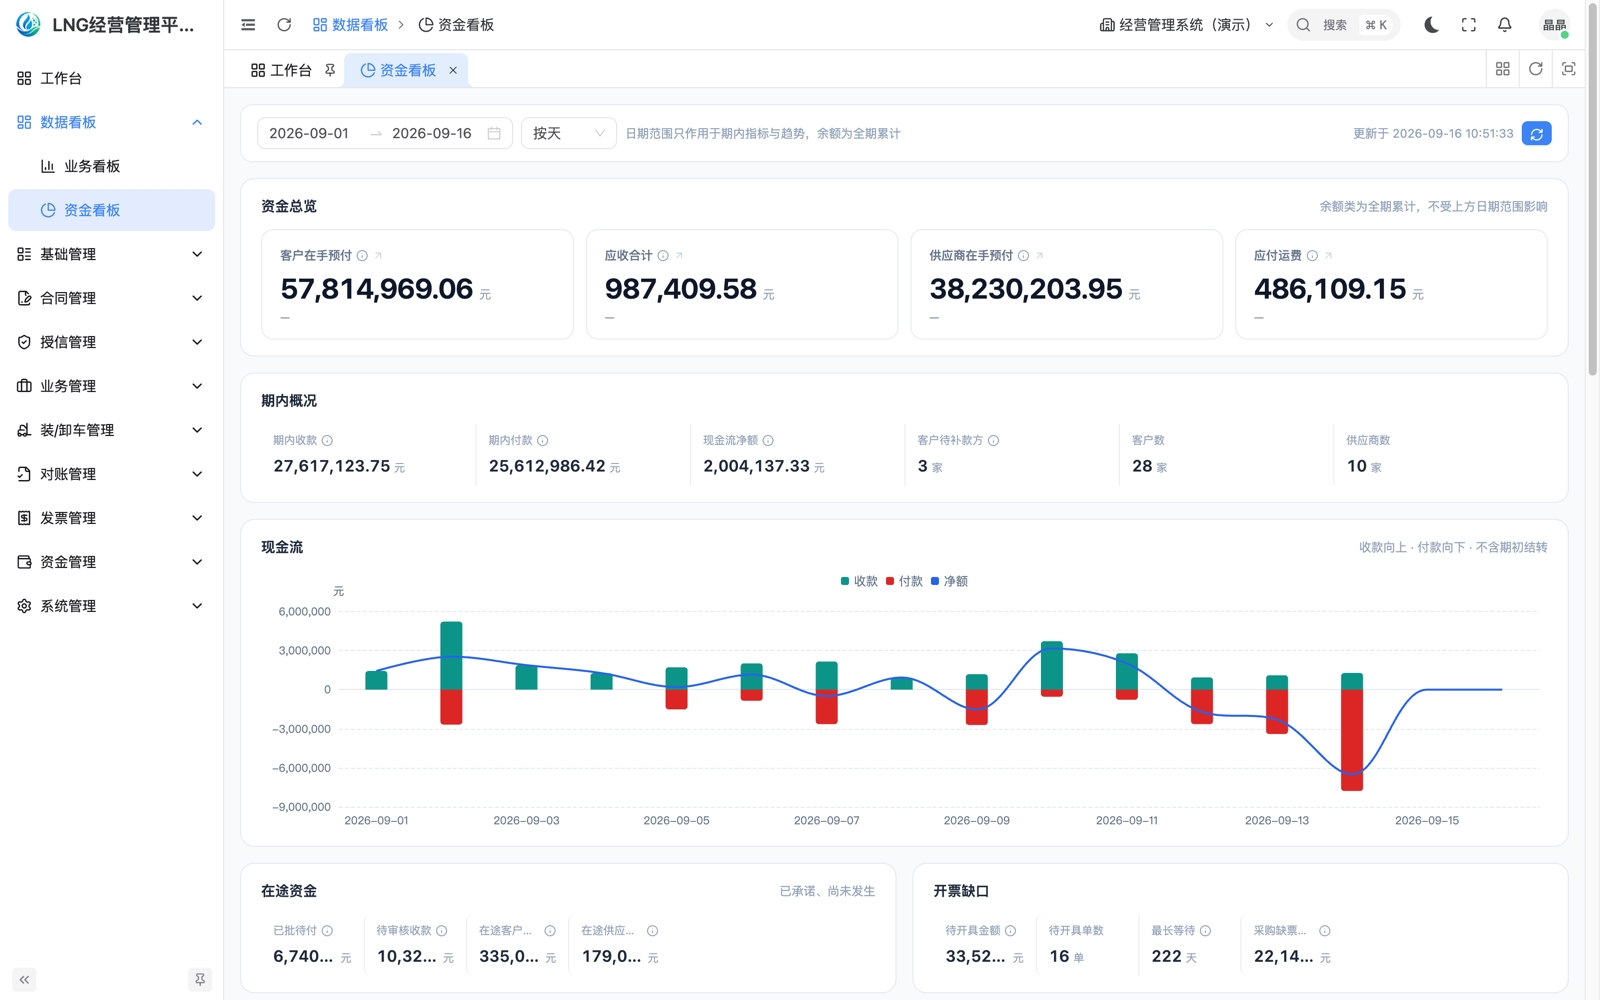Show info icon next to 期内收款
1600x1000 pixels.
(327, 440)
